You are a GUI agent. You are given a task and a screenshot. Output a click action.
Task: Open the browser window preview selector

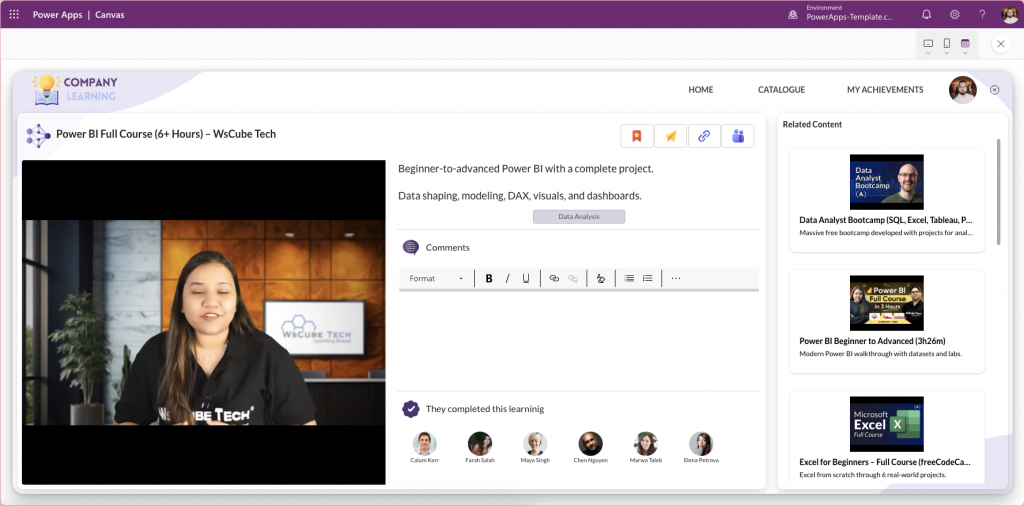coord(965,44)
